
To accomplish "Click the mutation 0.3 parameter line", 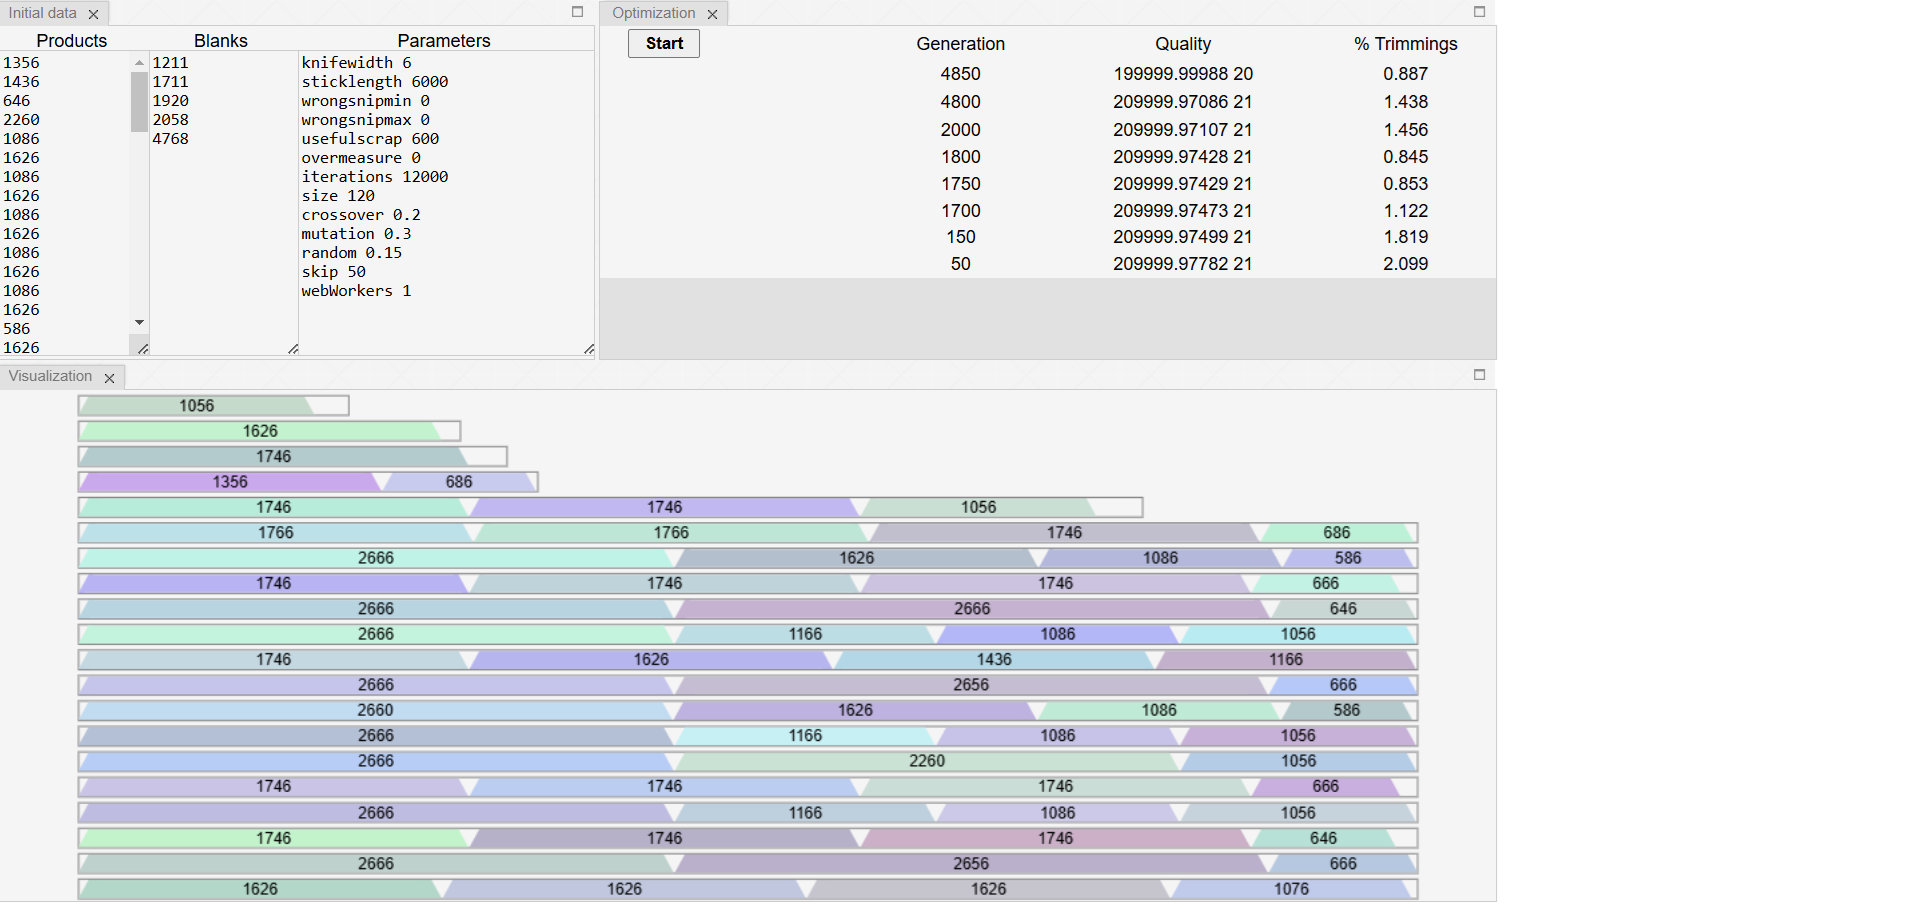I will pyautogui.click(x=356, y=234).
